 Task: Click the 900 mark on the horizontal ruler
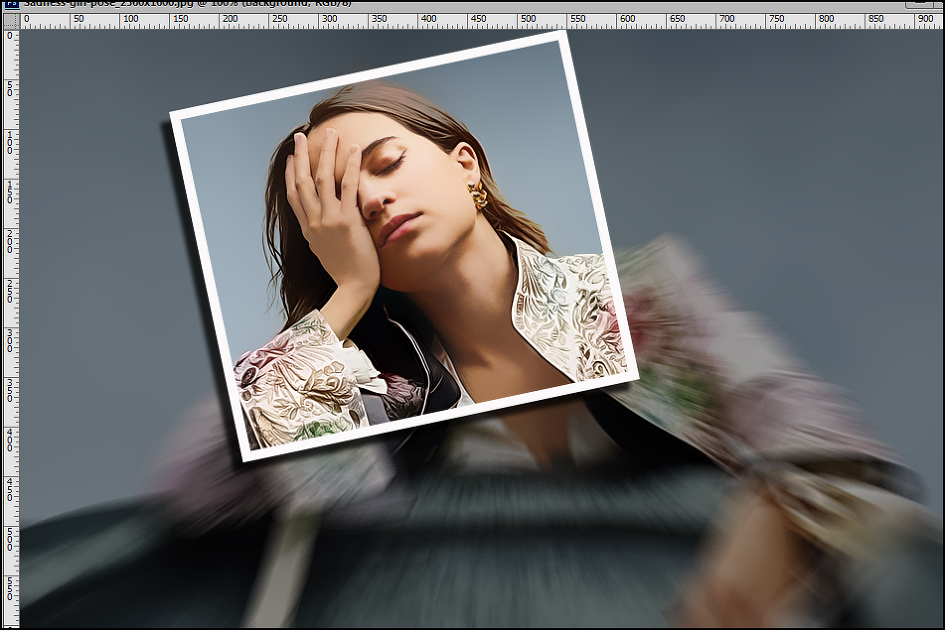[926, 19]
